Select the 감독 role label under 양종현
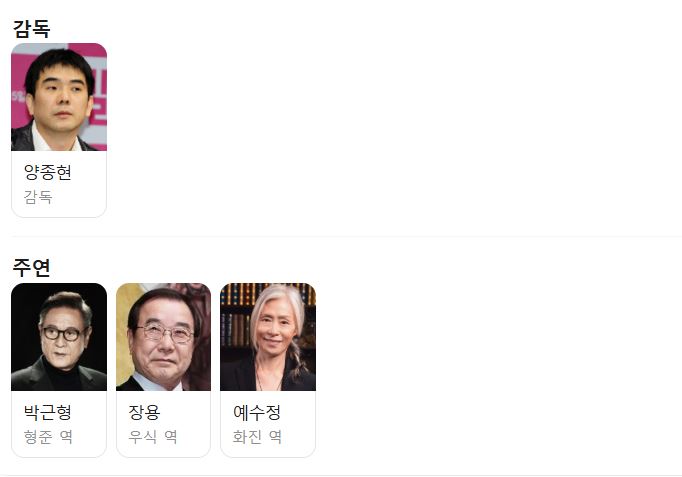682x477 pixels. (x=38, y=197)
